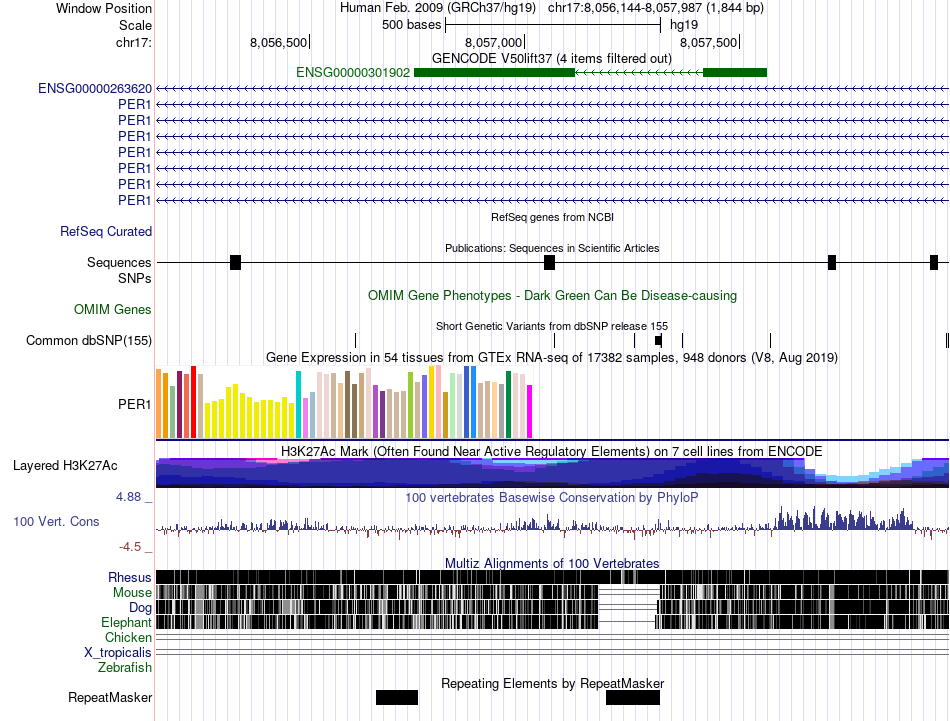Click the -4.5 PhyloP axis value
This screenshot has width=950, height=721.
pos(130,547)
